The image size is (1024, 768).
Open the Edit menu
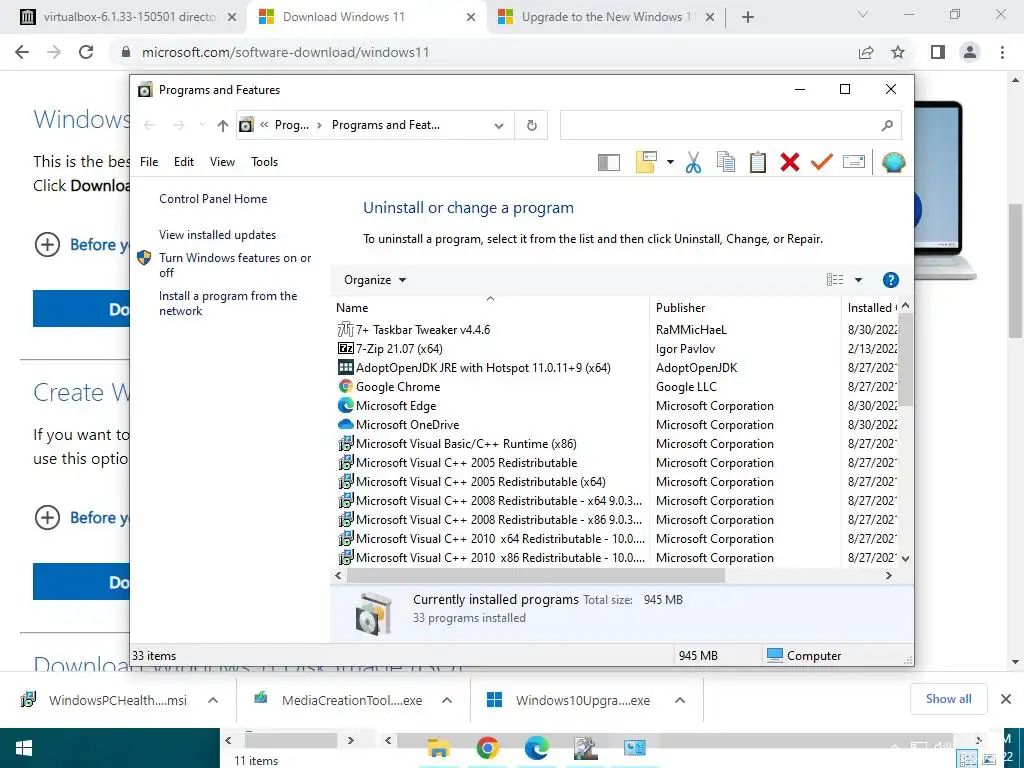click(x=184, y=162)
